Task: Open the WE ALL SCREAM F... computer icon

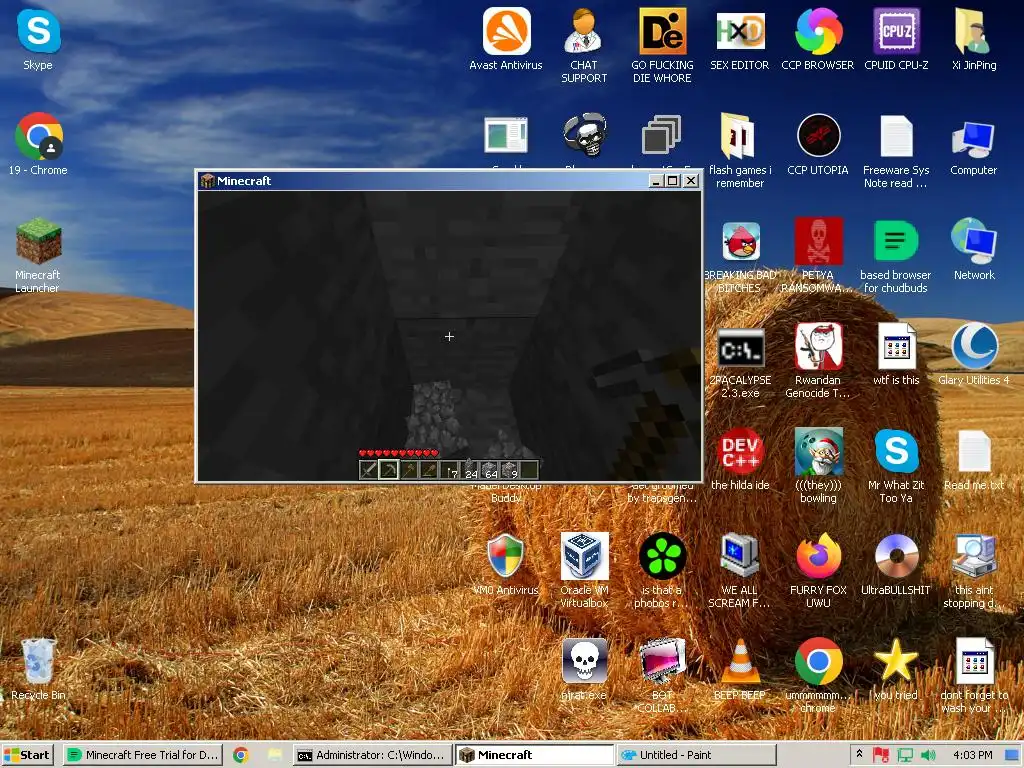Action: coord(739,571)
